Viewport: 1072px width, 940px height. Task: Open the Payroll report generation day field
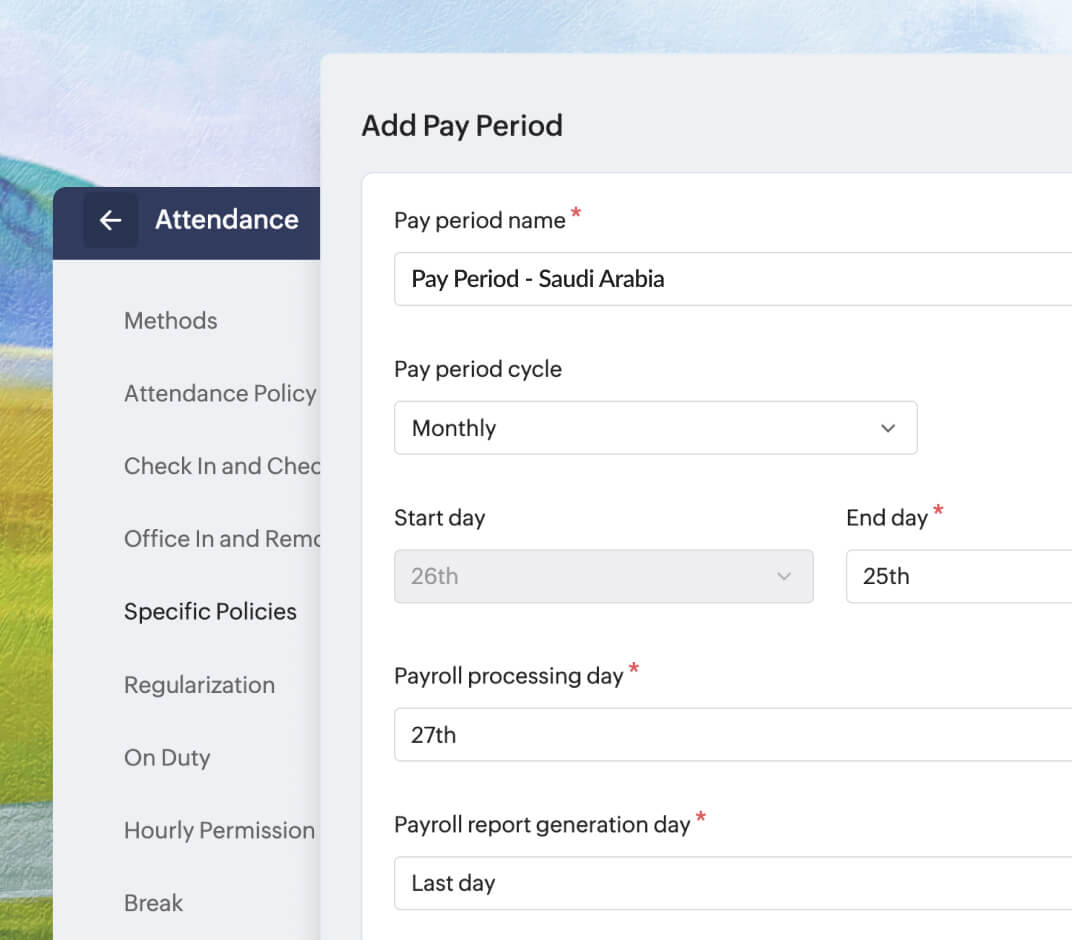point(733,883)
